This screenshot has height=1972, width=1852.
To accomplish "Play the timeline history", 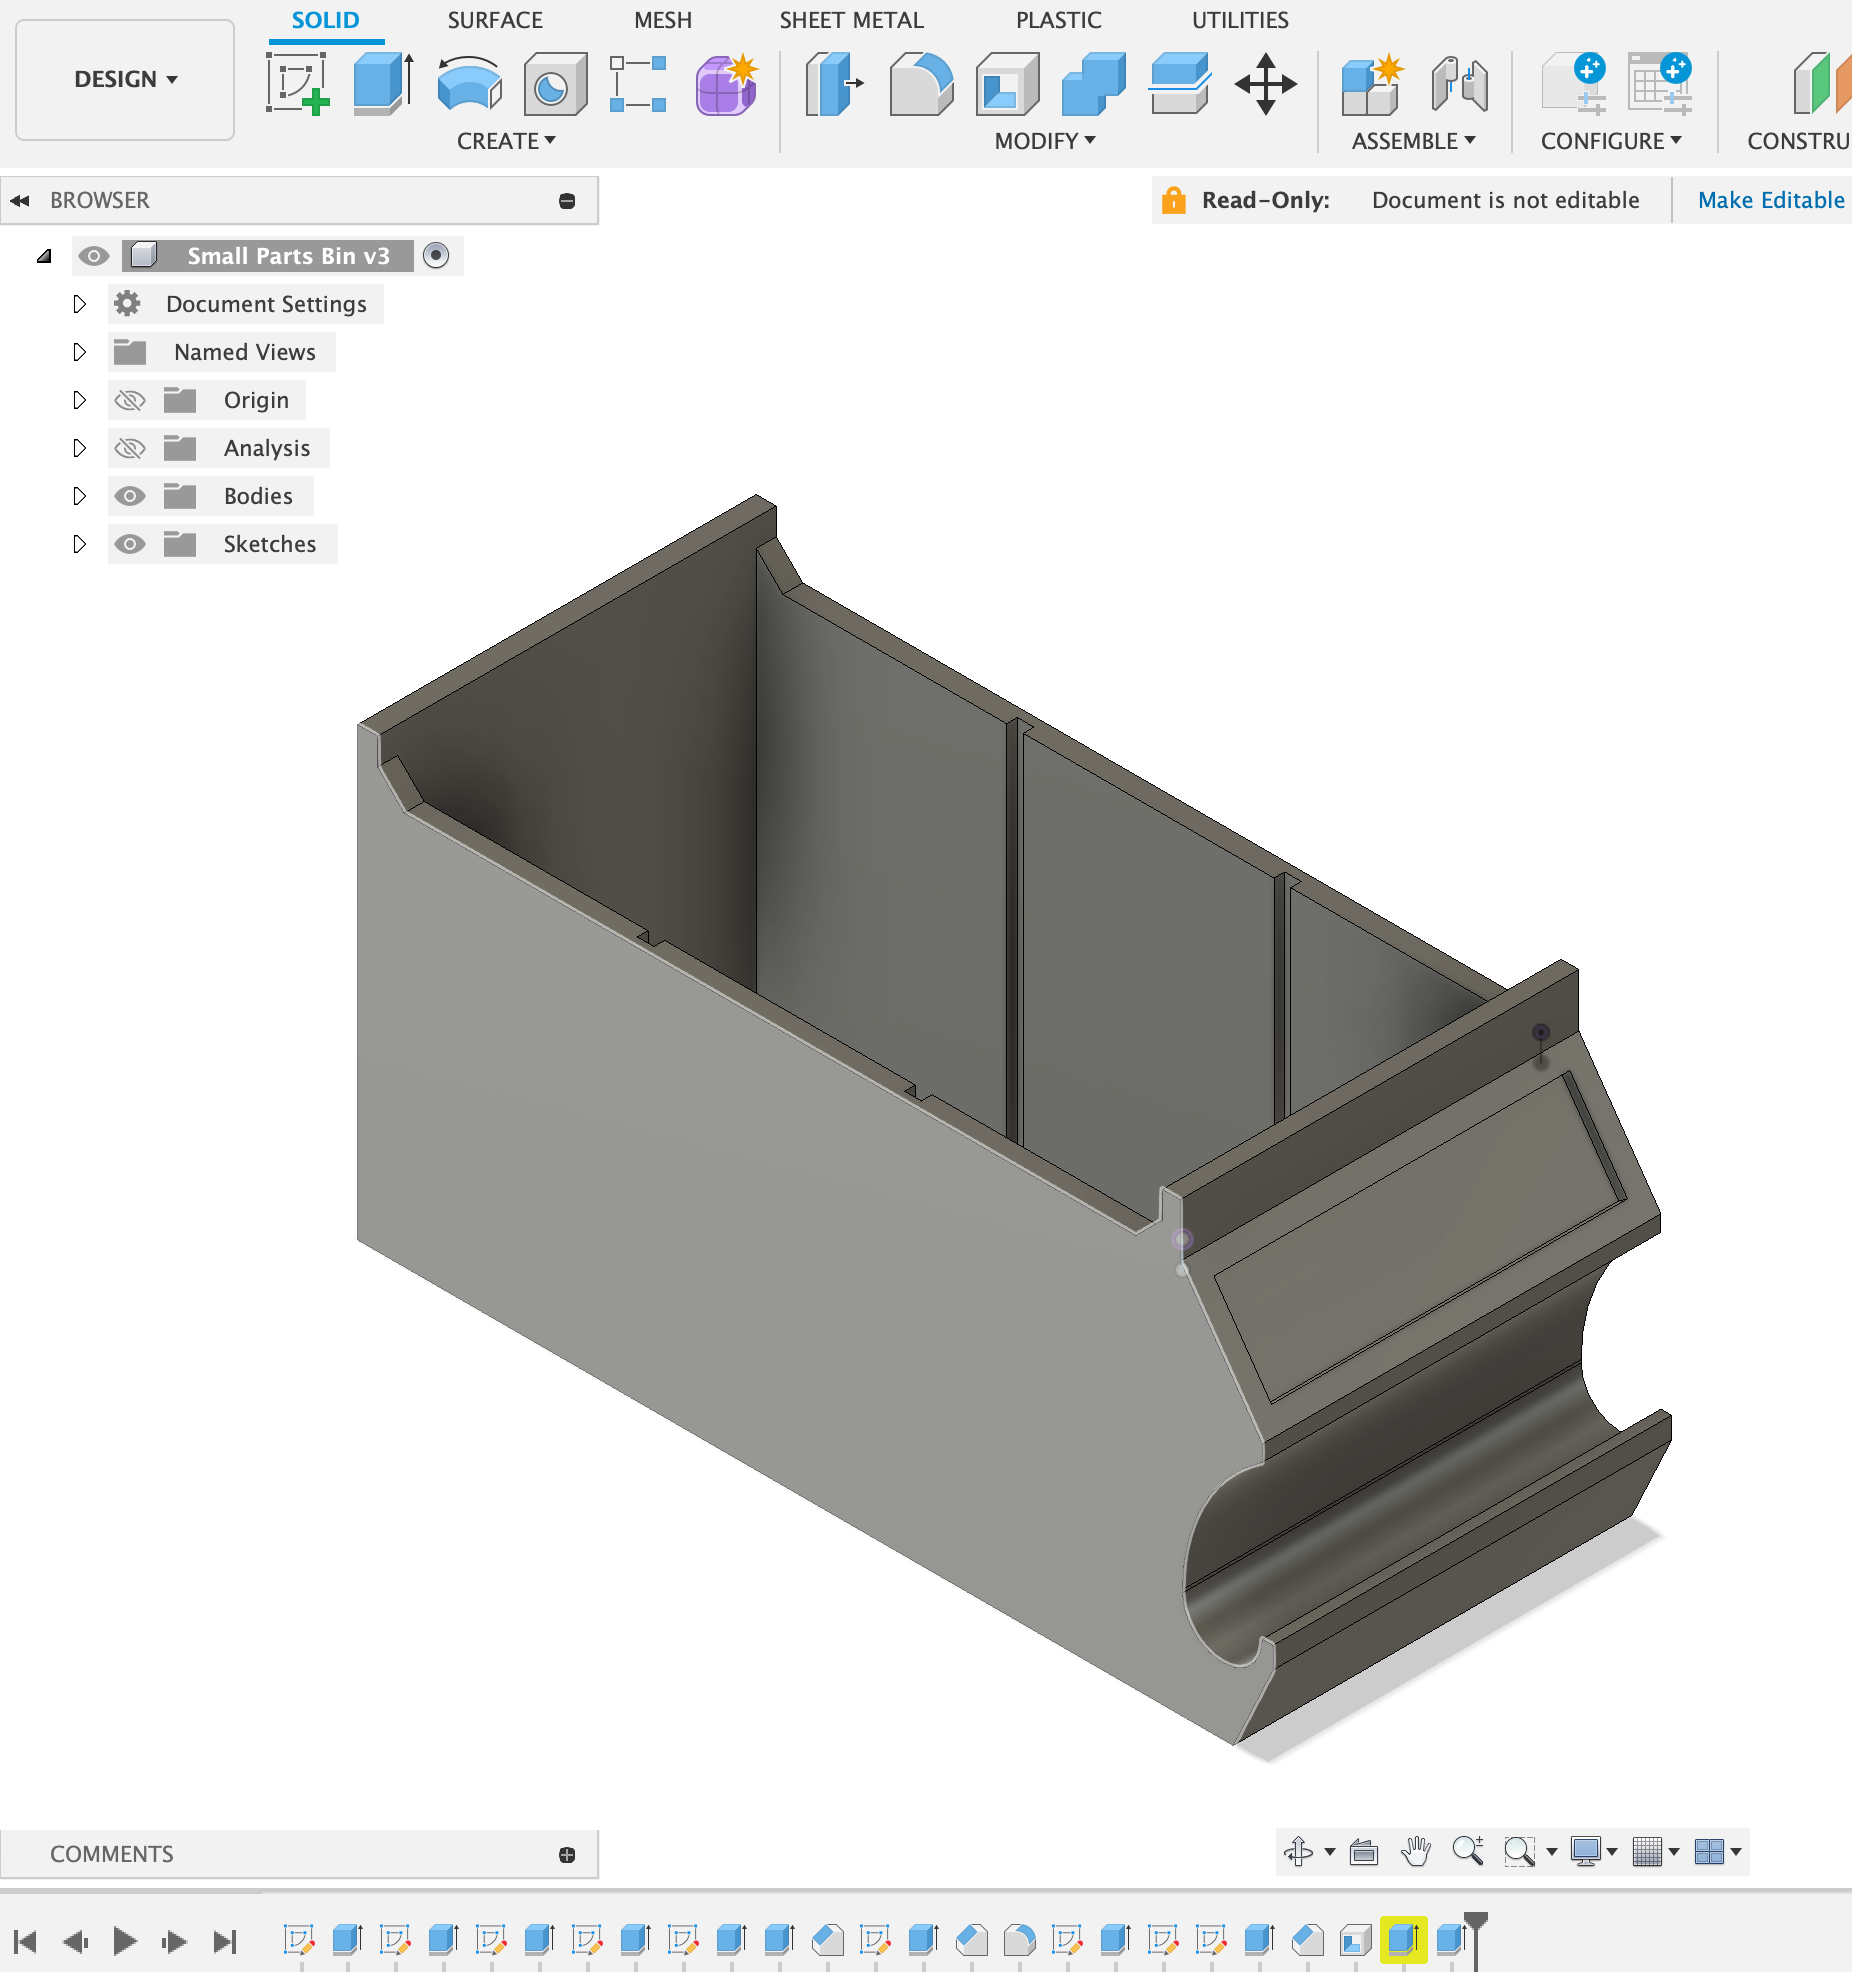I will click(125, 1942).
